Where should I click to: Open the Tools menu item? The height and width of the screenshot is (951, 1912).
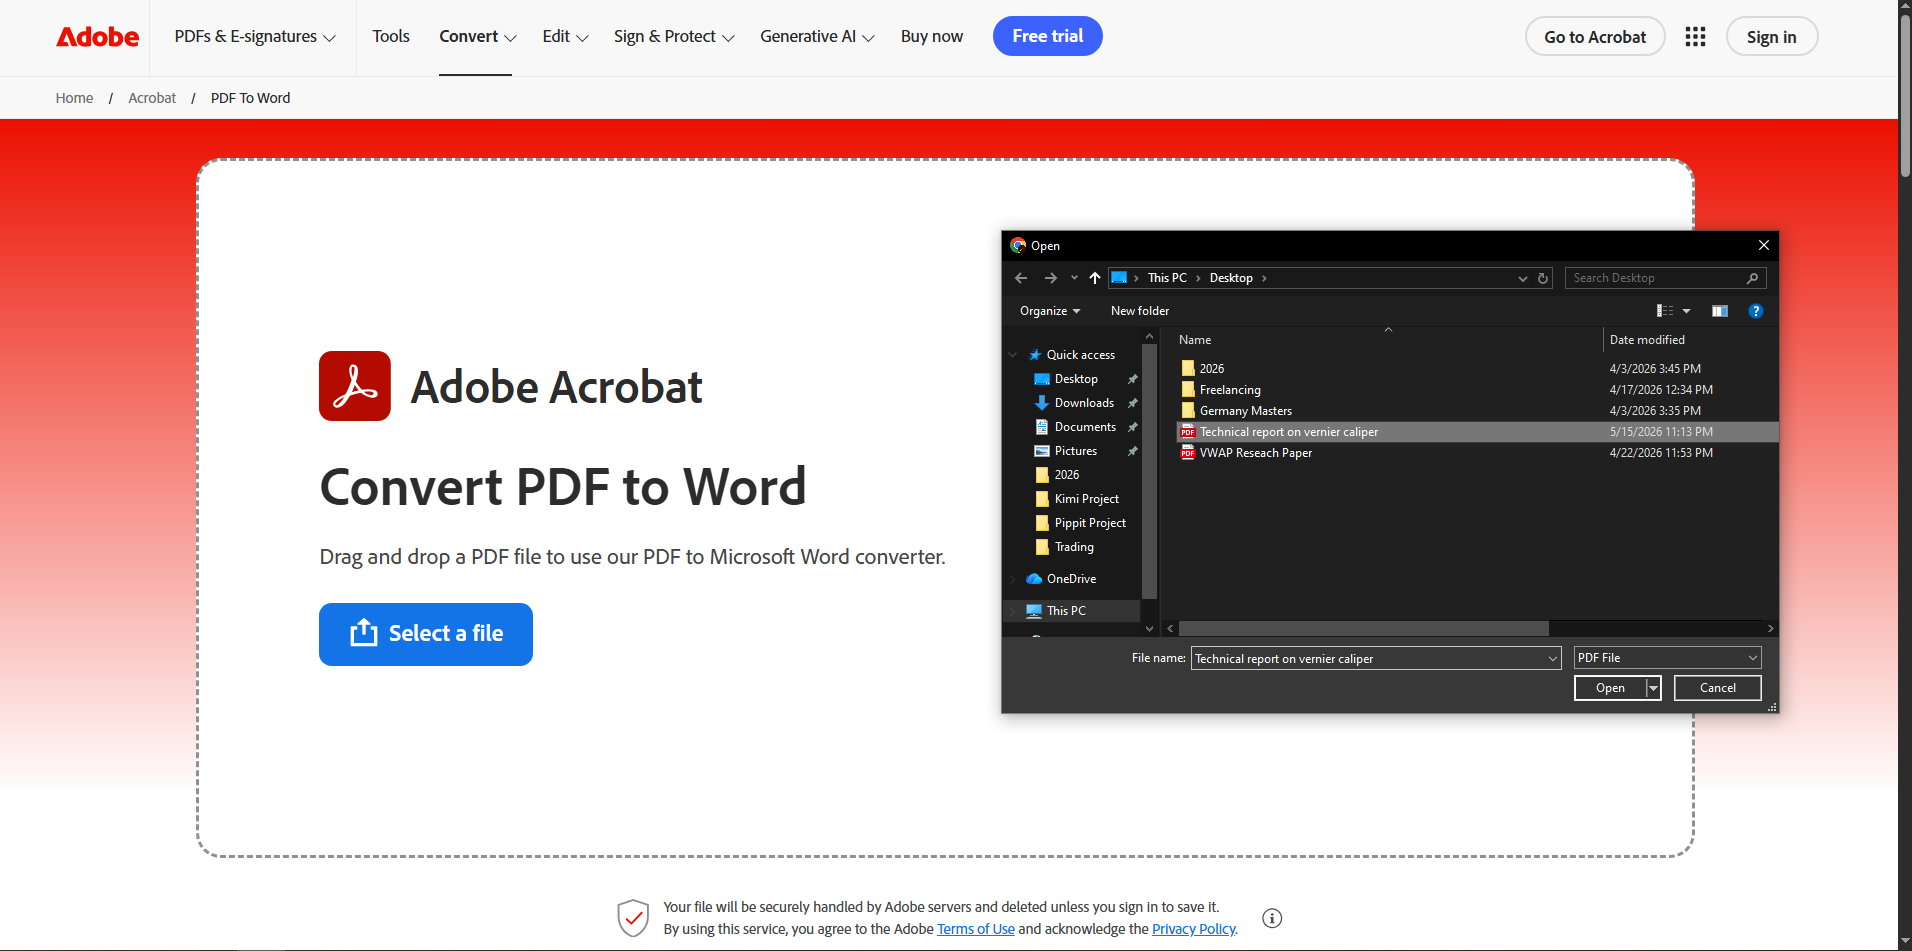tap(391, 37)
